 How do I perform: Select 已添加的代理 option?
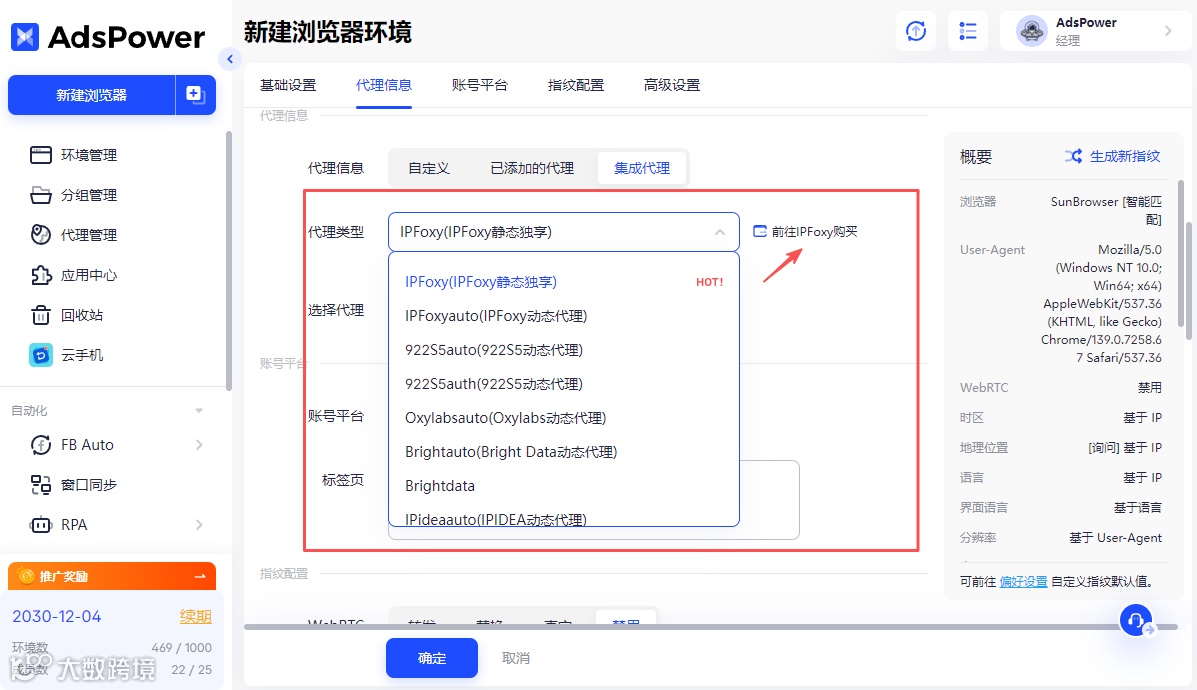[532, 168]
